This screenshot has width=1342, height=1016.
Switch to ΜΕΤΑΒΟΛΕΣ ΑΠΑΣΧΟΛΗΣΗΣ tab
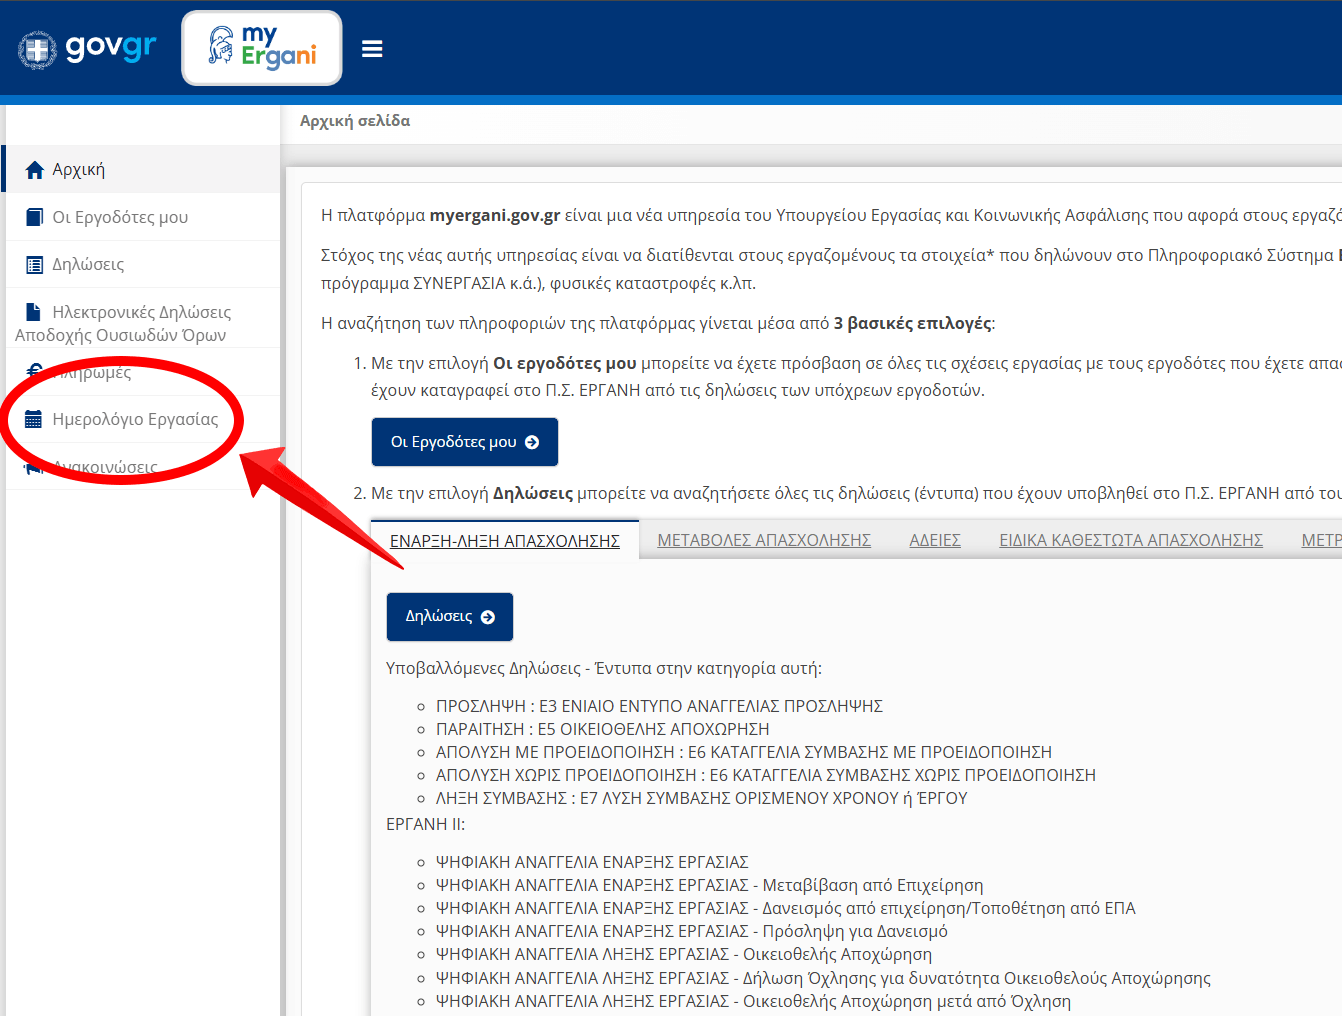pyautogui.click(x=764, y=540)
